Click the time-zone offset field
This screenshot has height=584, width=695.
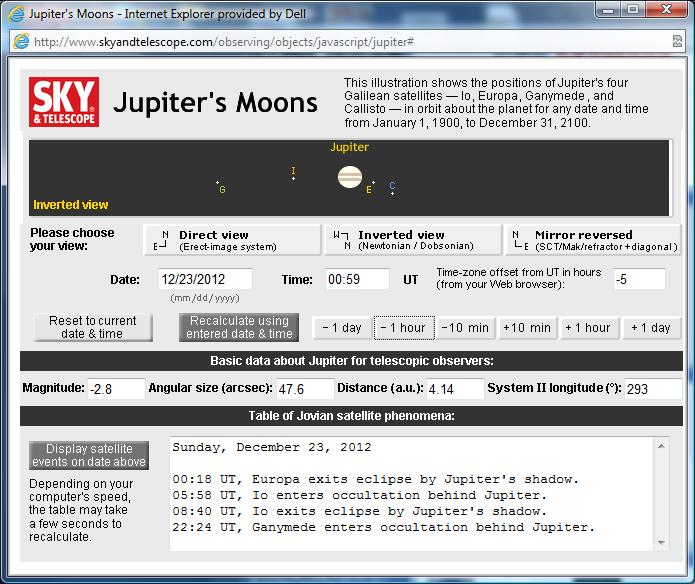pos(639,279)
